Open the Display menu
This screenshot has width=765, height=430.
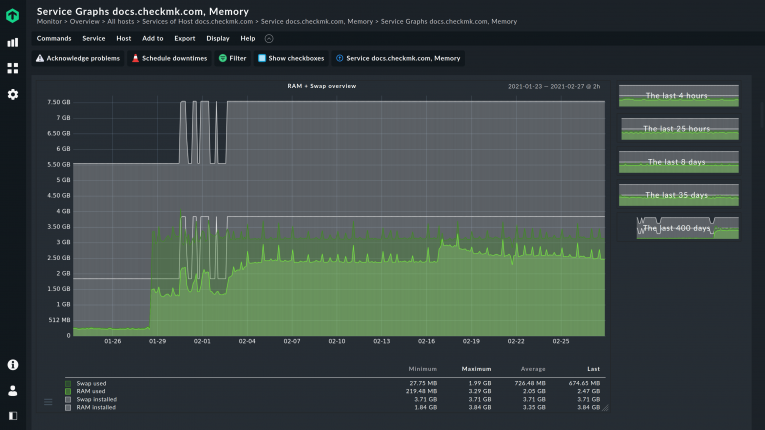point(217,38)
